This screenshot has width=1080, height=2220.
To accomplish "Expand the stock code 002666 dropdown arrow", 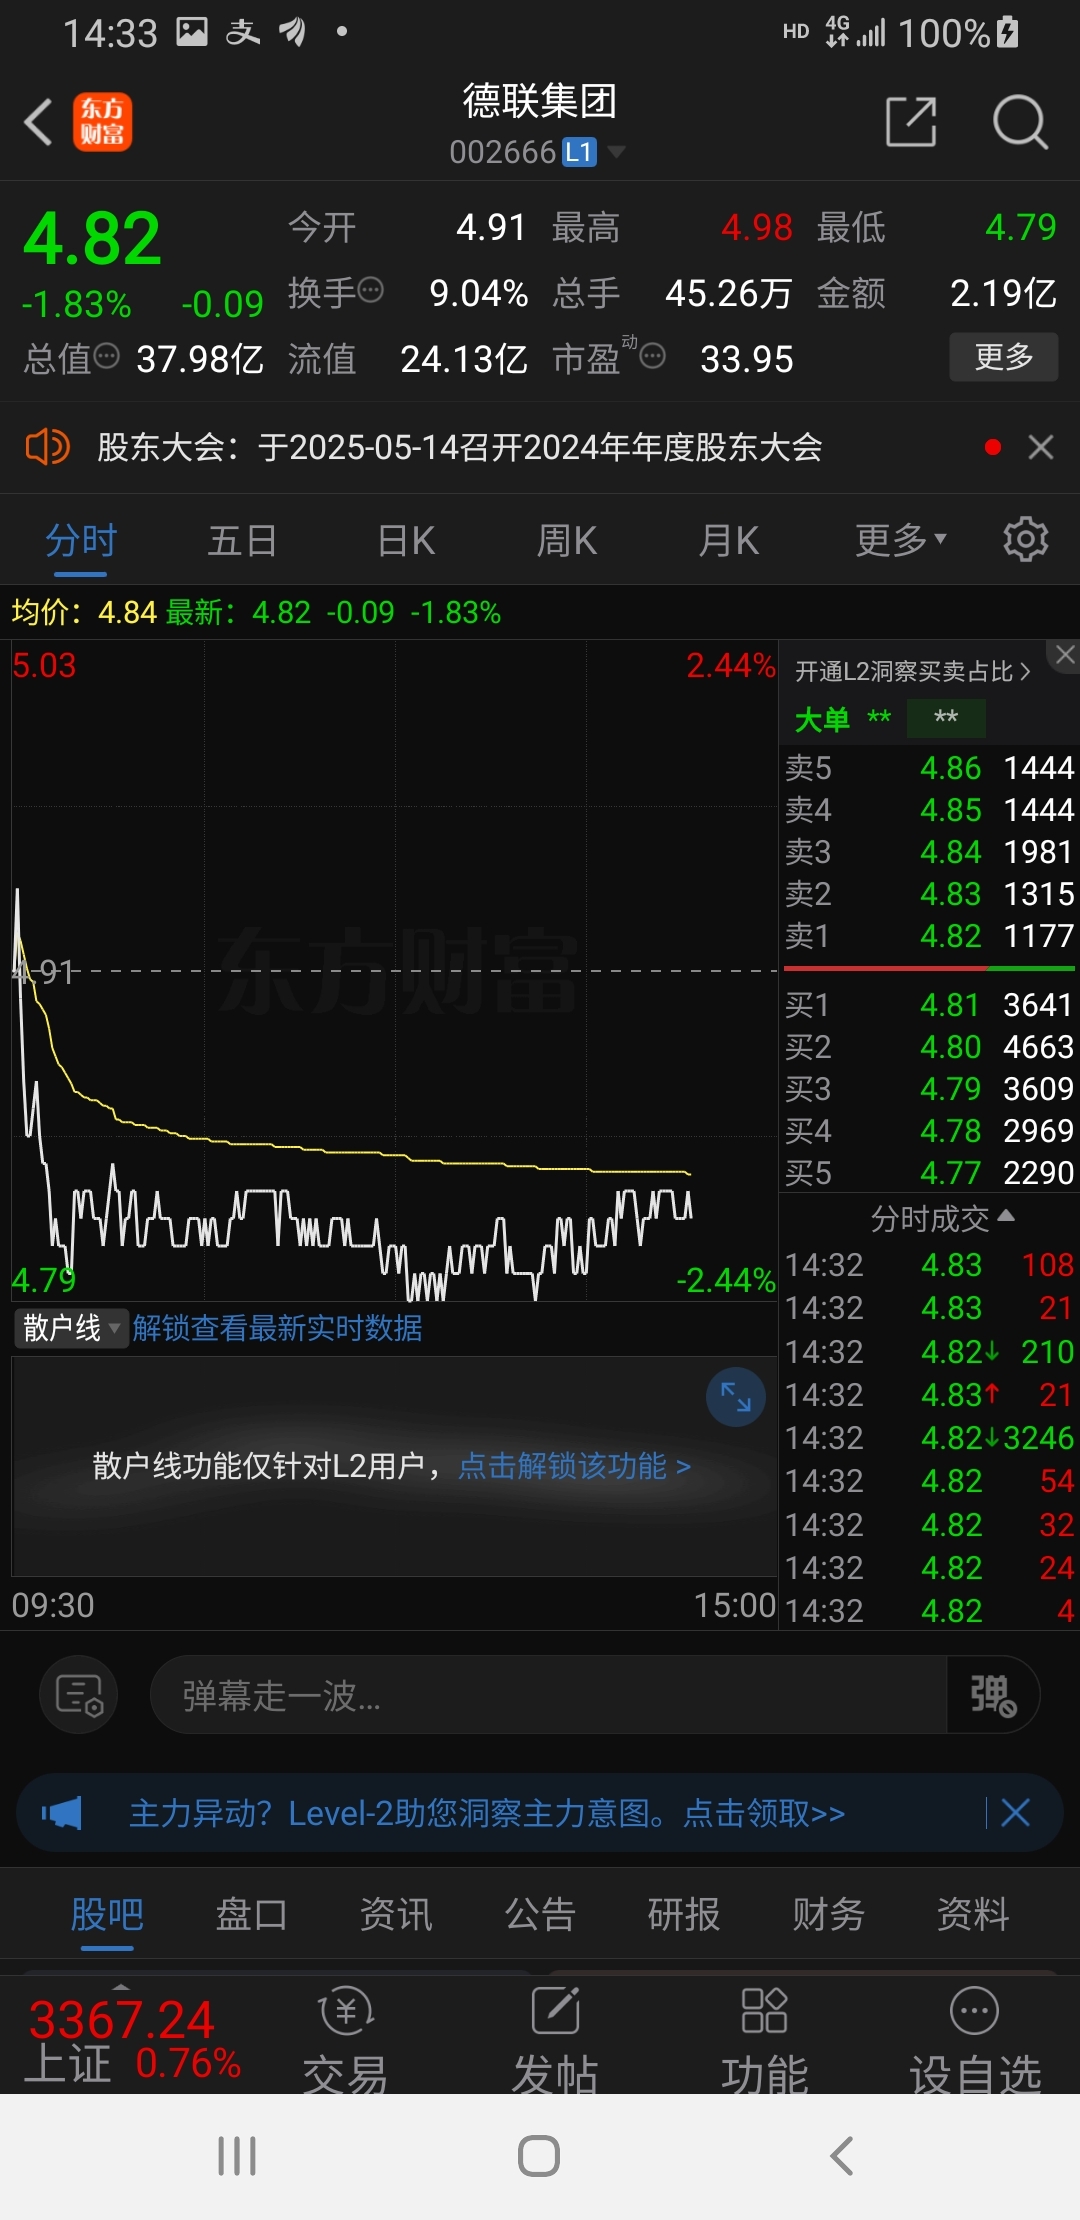I will [616, 152].
